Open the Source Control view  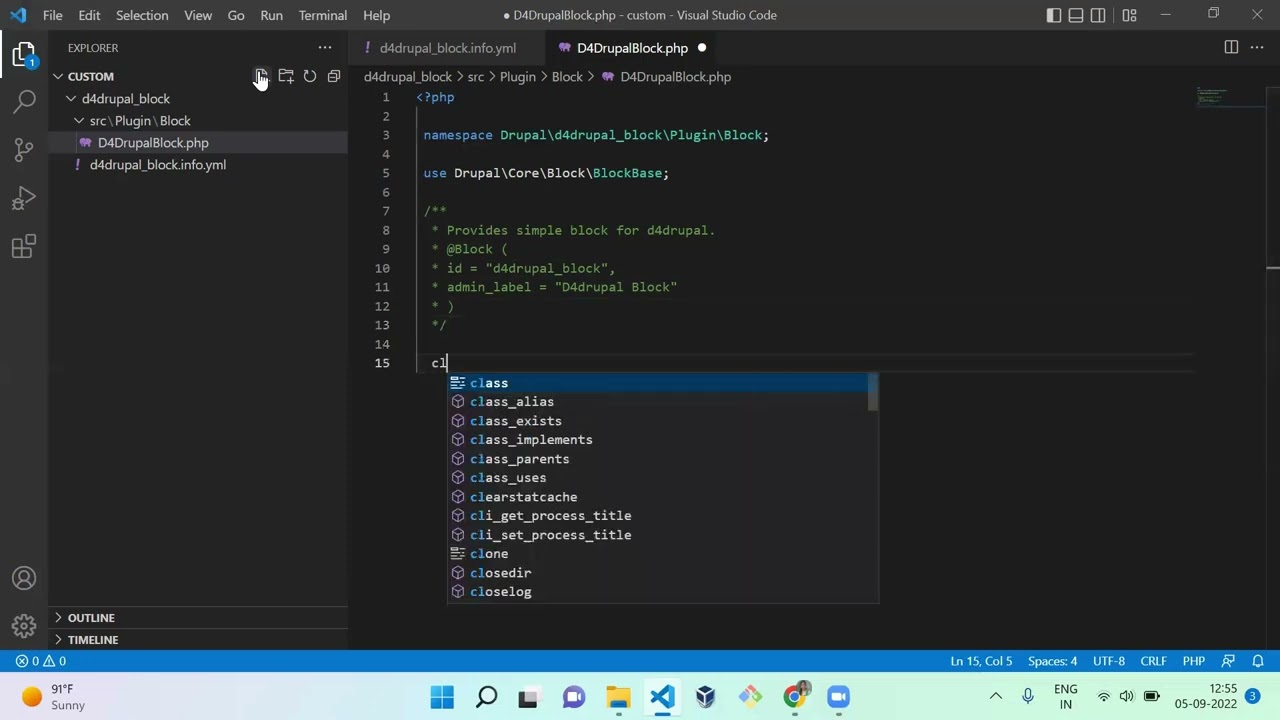[24, 150]
